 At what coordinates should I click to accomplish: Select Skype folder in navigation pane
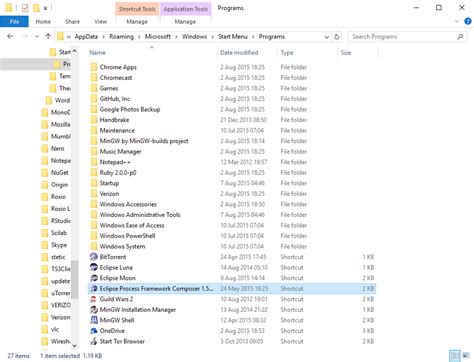tap(59, 245)
